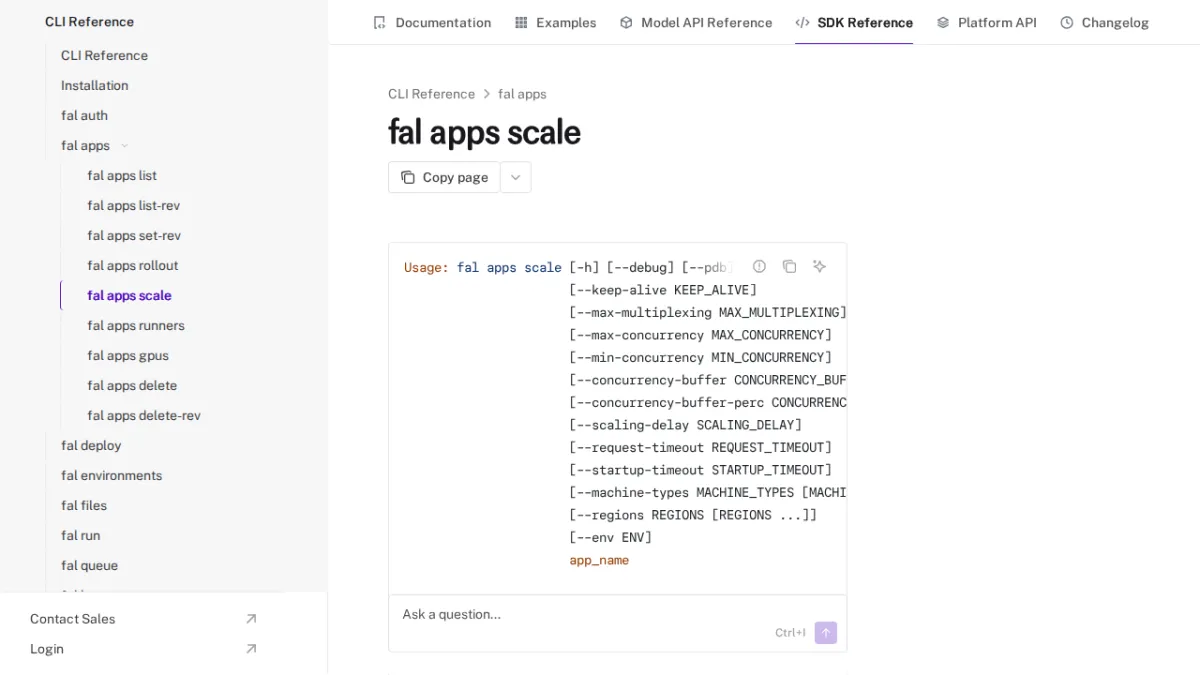Screen dimensions: 1200x675
Task: Open fal files sidebar entry
Action: 84,505
